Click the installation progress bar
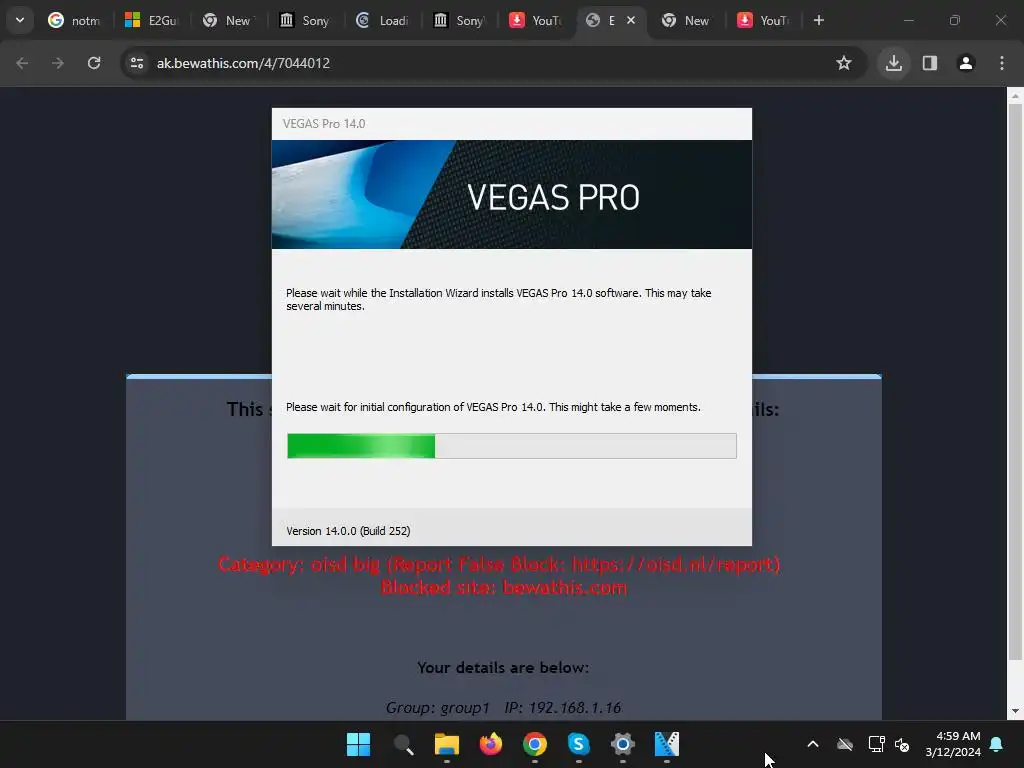 pyautogui.click(x=511, y=446)
